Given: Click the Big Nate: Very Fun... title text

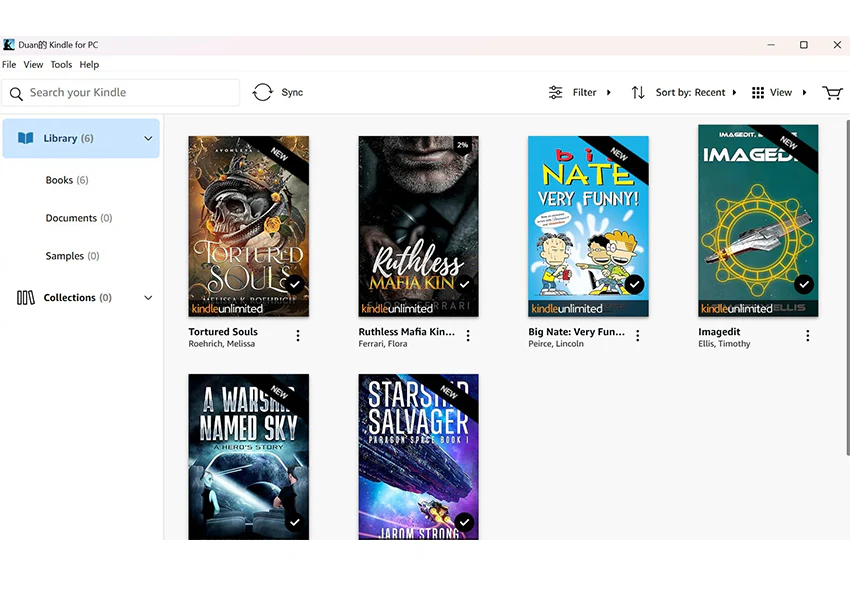Looking at the screenshot, I should click(x=576, y=332).
